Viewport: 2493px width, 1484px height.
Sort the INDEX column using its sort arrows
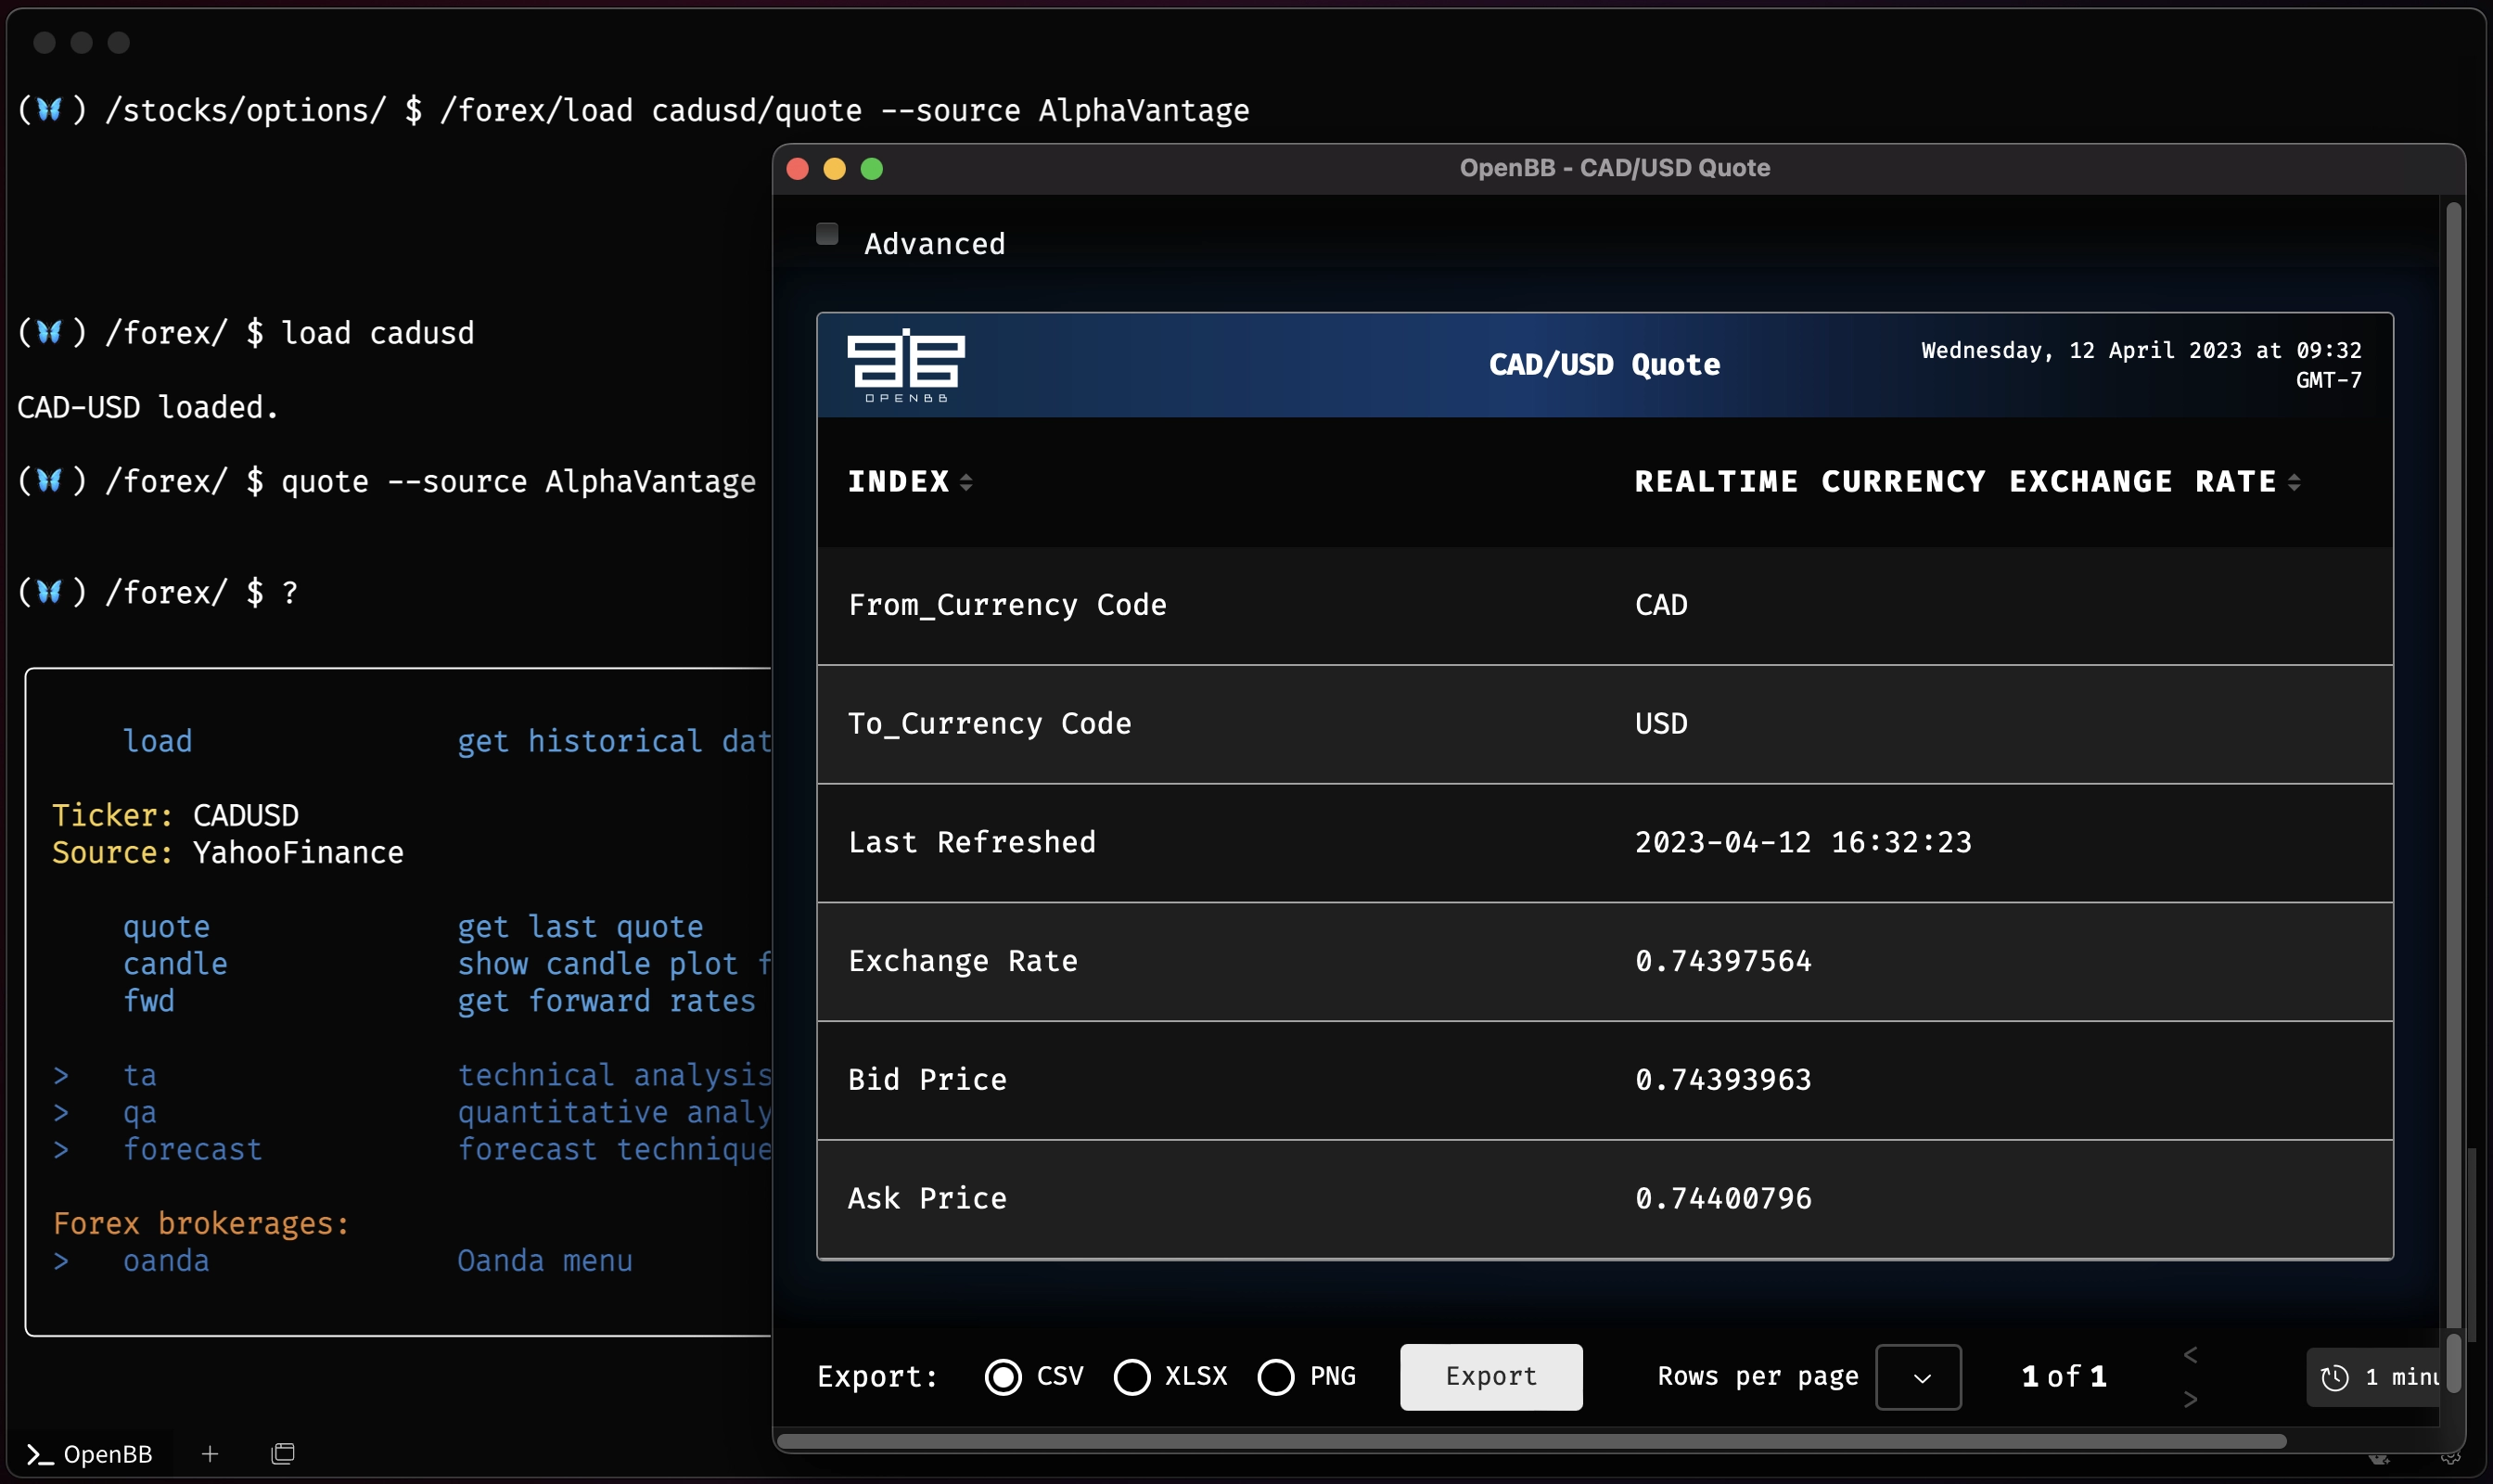click(x=966, y=481)
